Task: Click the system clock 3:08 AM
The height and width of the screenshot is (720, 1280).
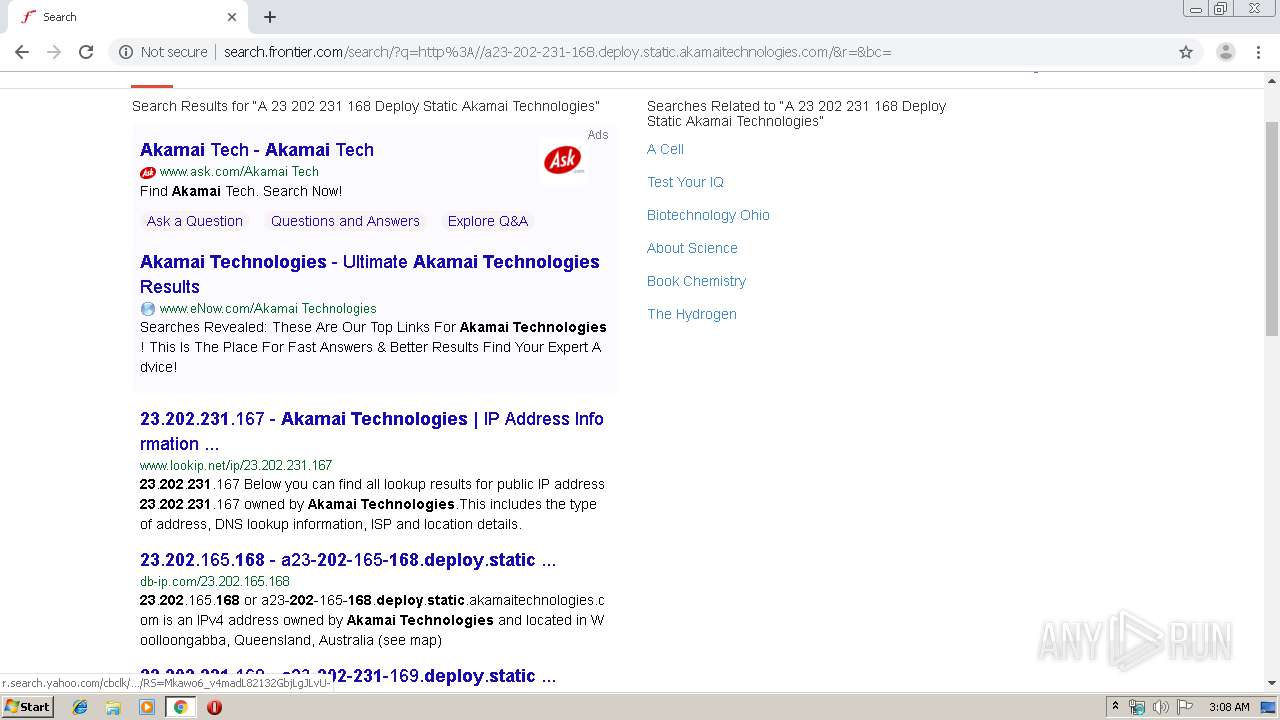Action: (1229, 707)
